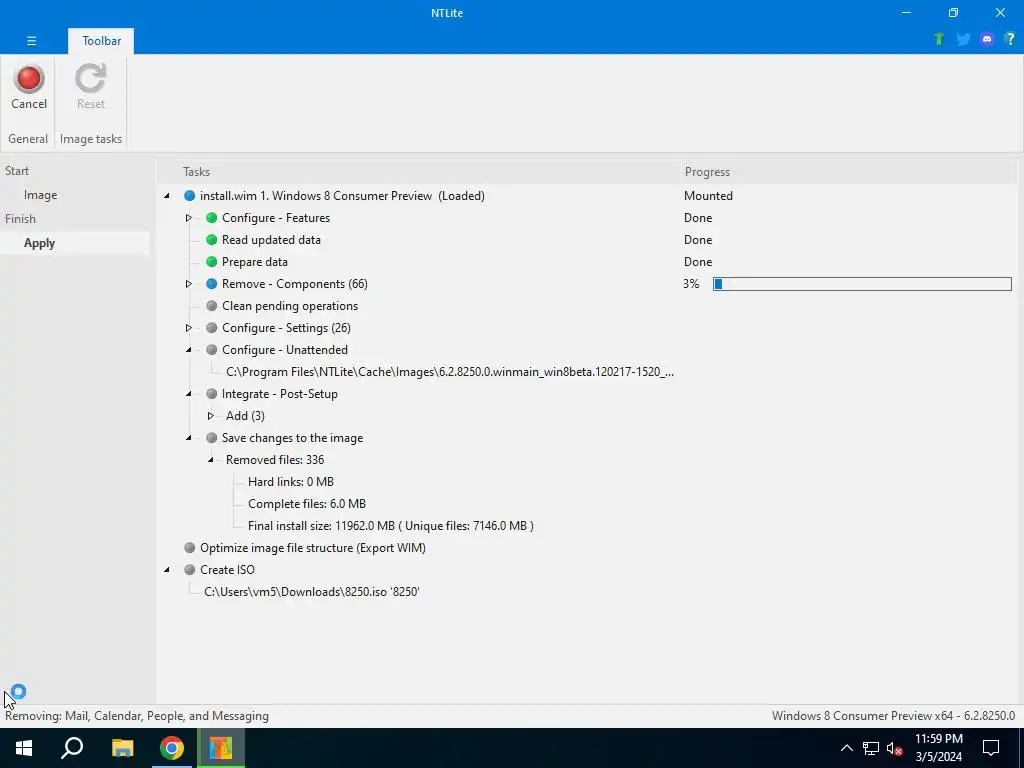Open network status tray icon

(x=871, y=748)
